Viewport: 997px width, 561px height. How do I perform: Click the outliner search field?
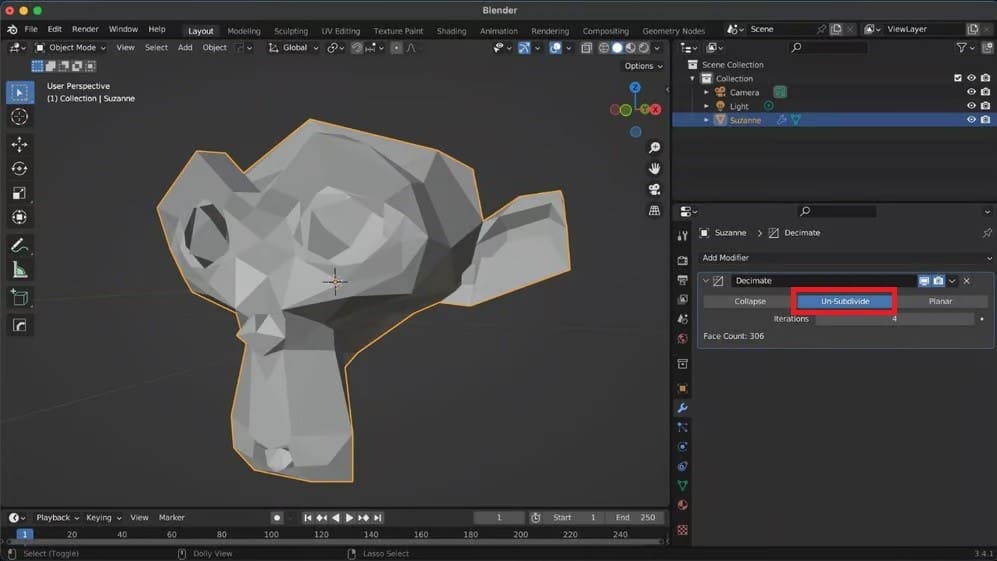coord(829,48)
